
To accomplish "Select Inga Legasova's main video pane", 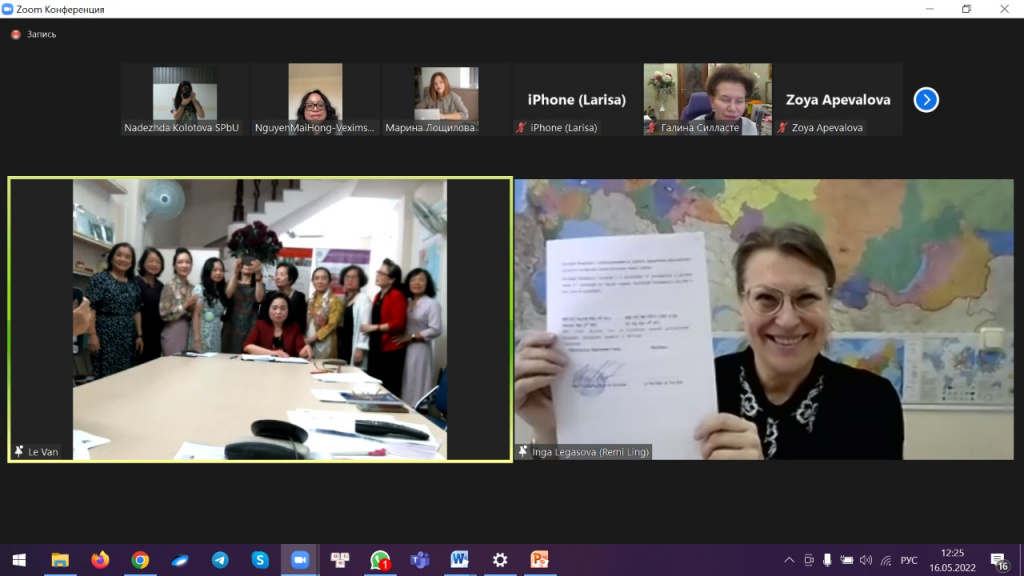I will pyautogui.click(x=764, y=319).
